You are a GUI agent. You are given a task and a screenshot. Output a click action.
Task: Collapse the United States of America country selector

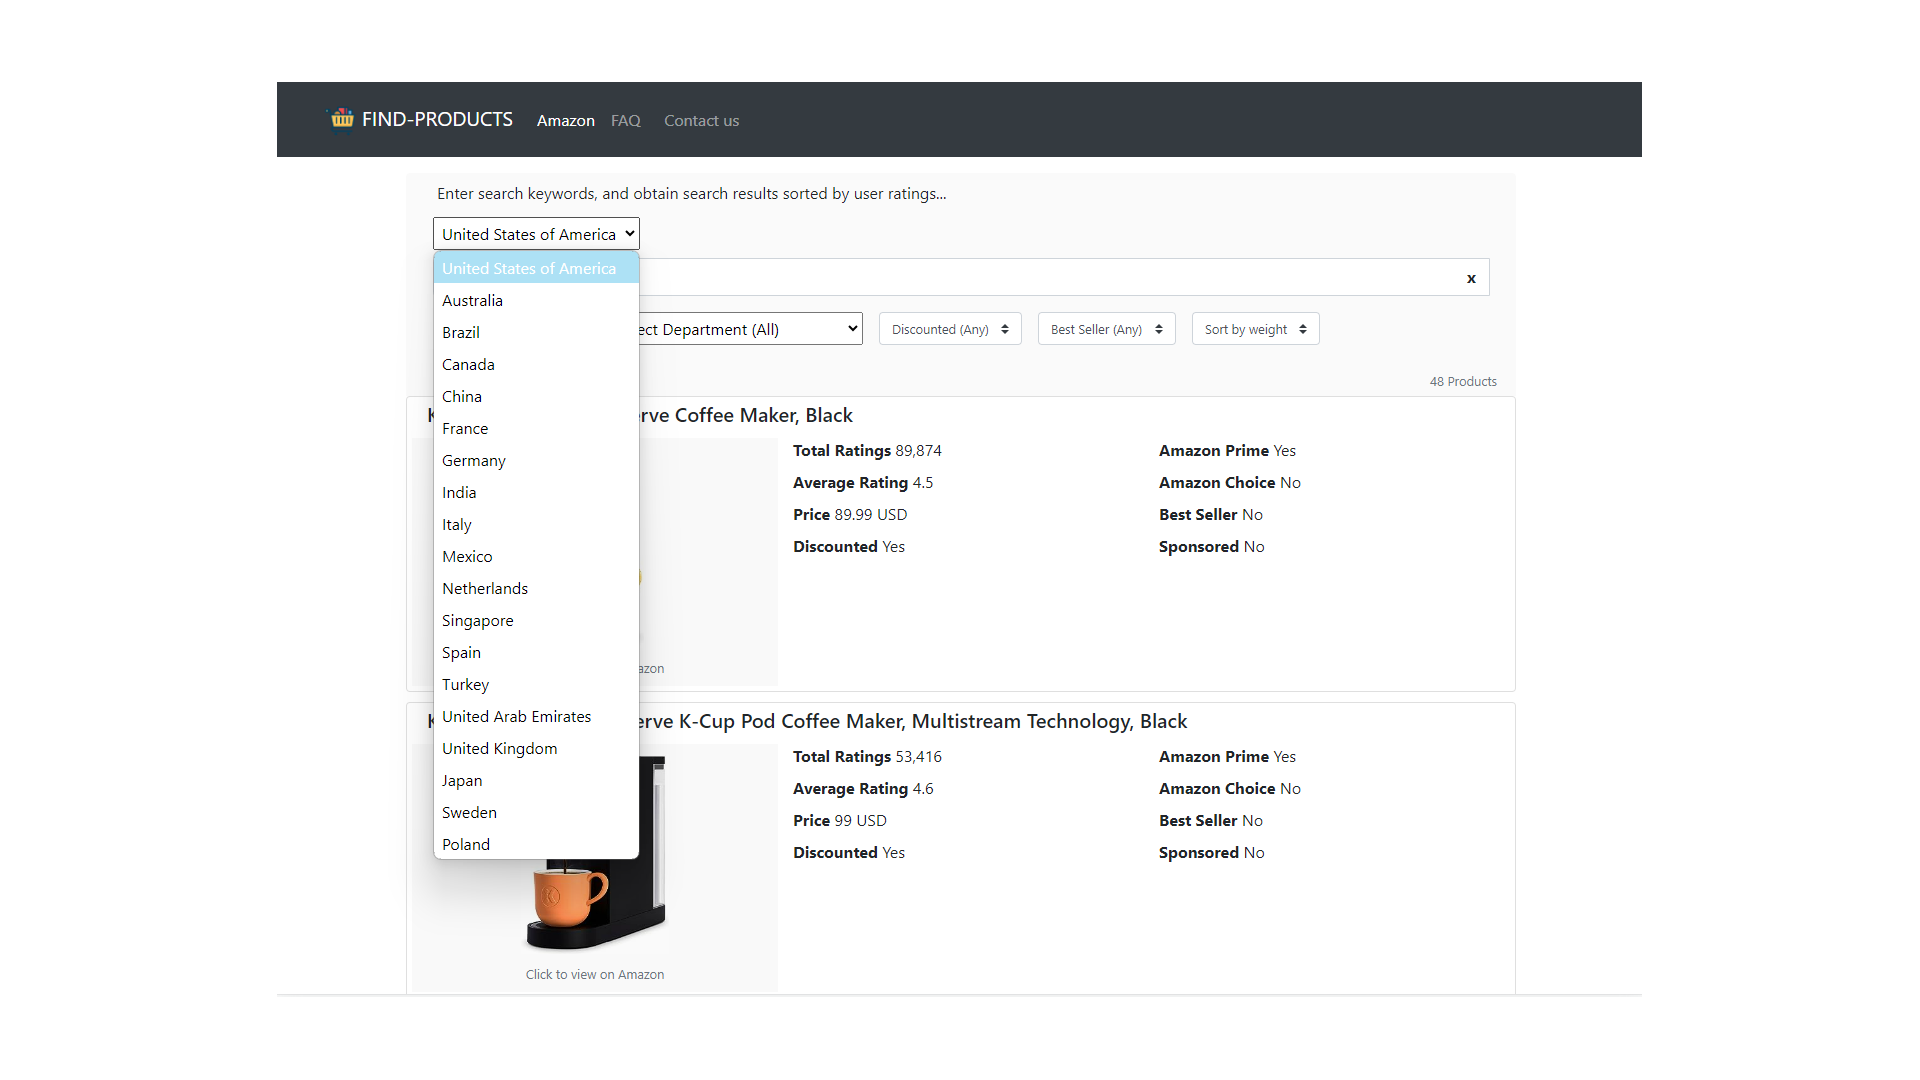click(x=536, y=234)
